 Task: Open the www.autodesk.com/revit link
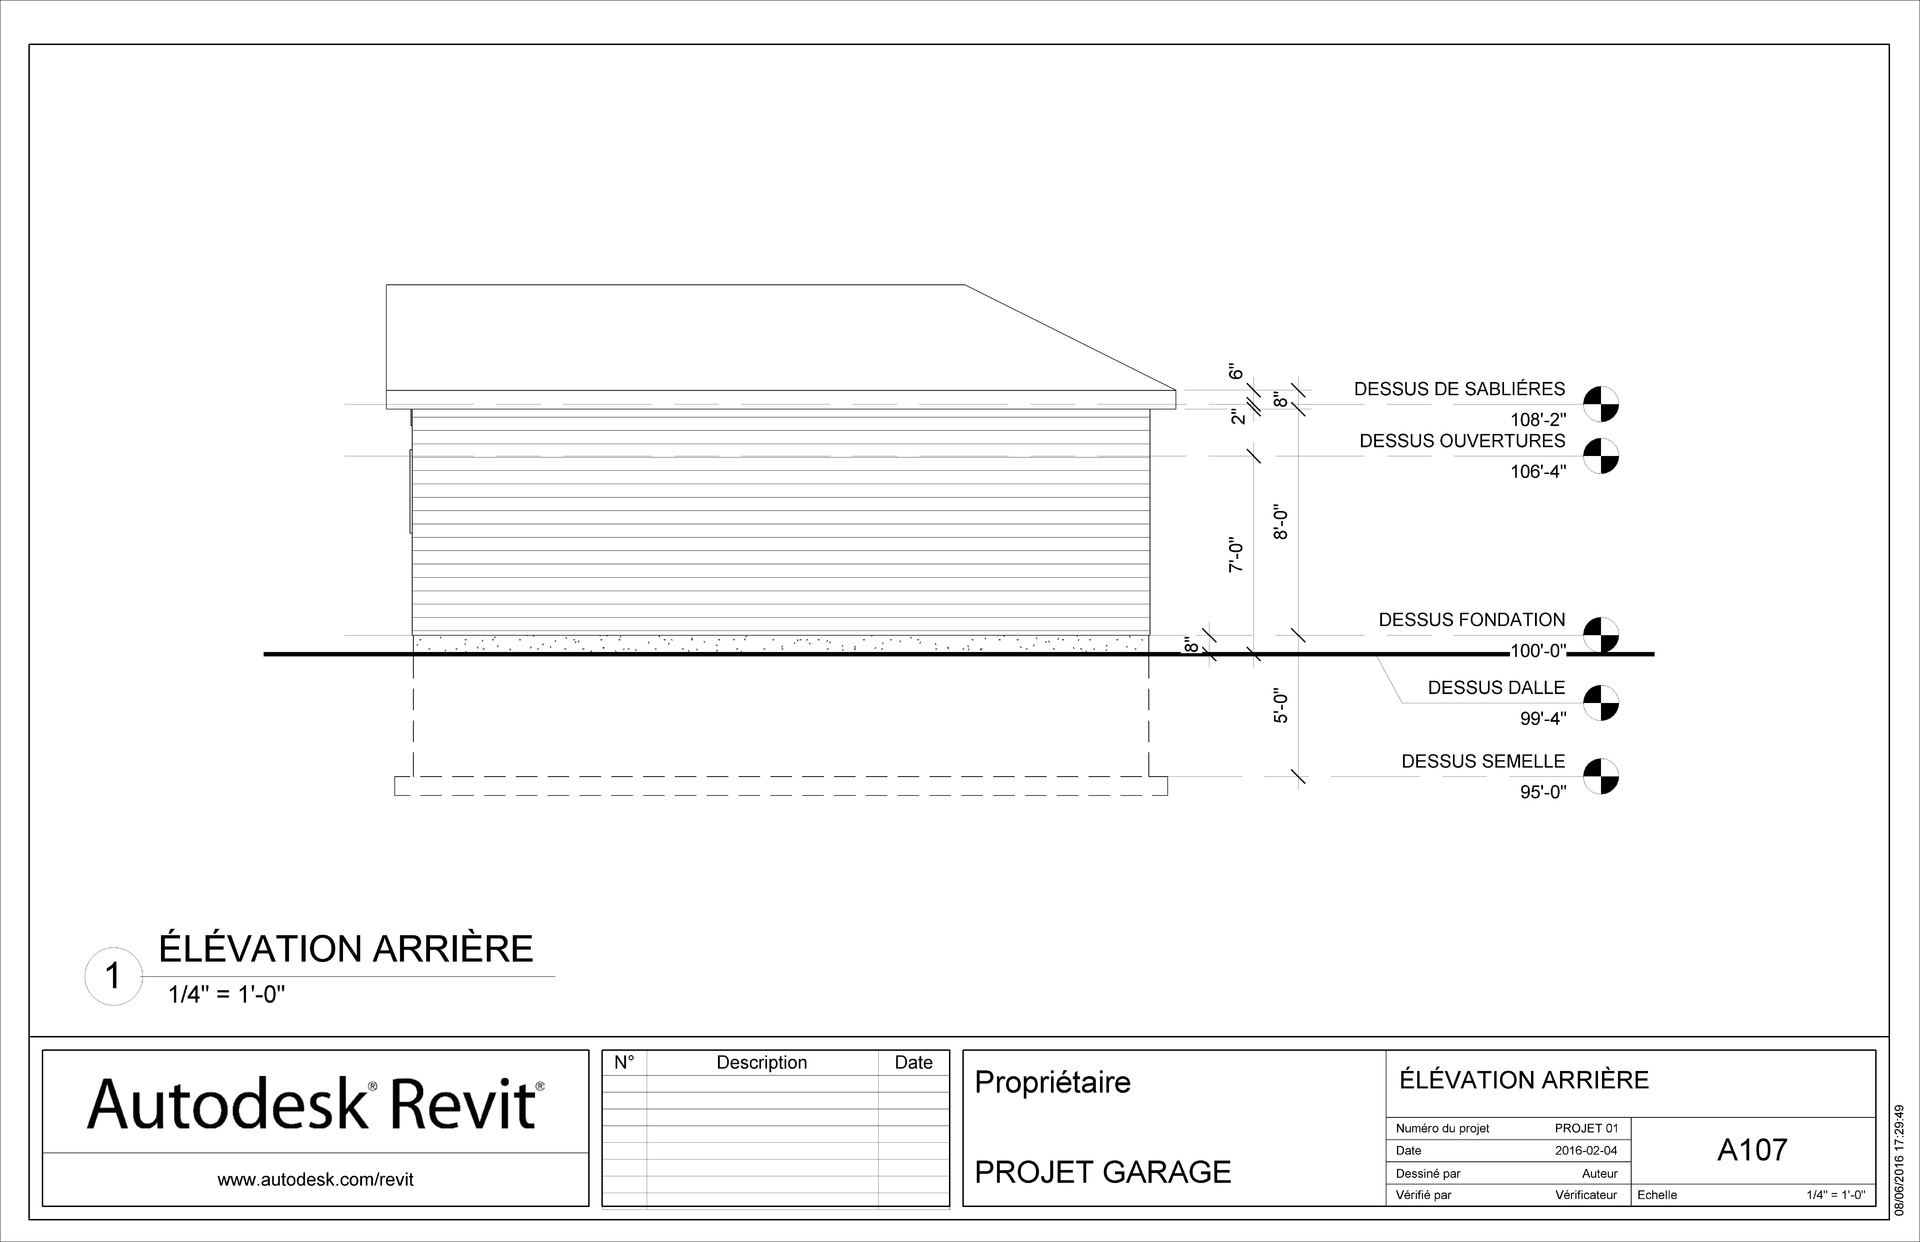click(x=315, y=1180)
